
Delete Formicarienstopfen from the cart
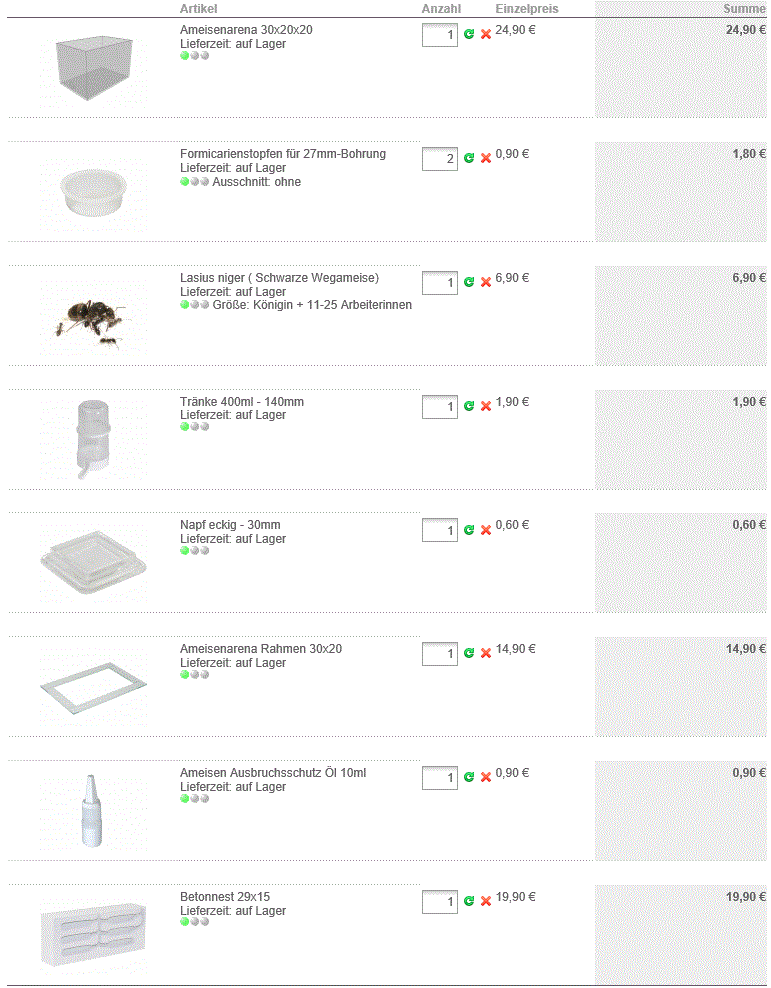tap(486, 158)
